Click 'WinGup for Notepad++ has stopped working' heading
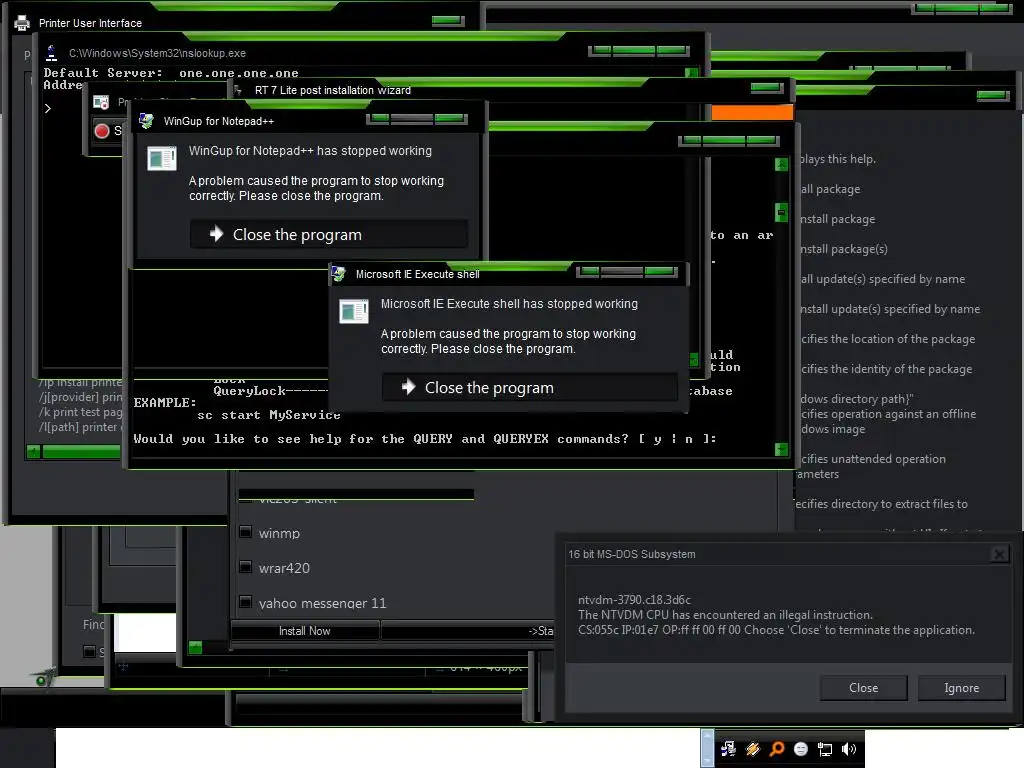The height and width of the screenshot is (768, 1024). (310, 151)
